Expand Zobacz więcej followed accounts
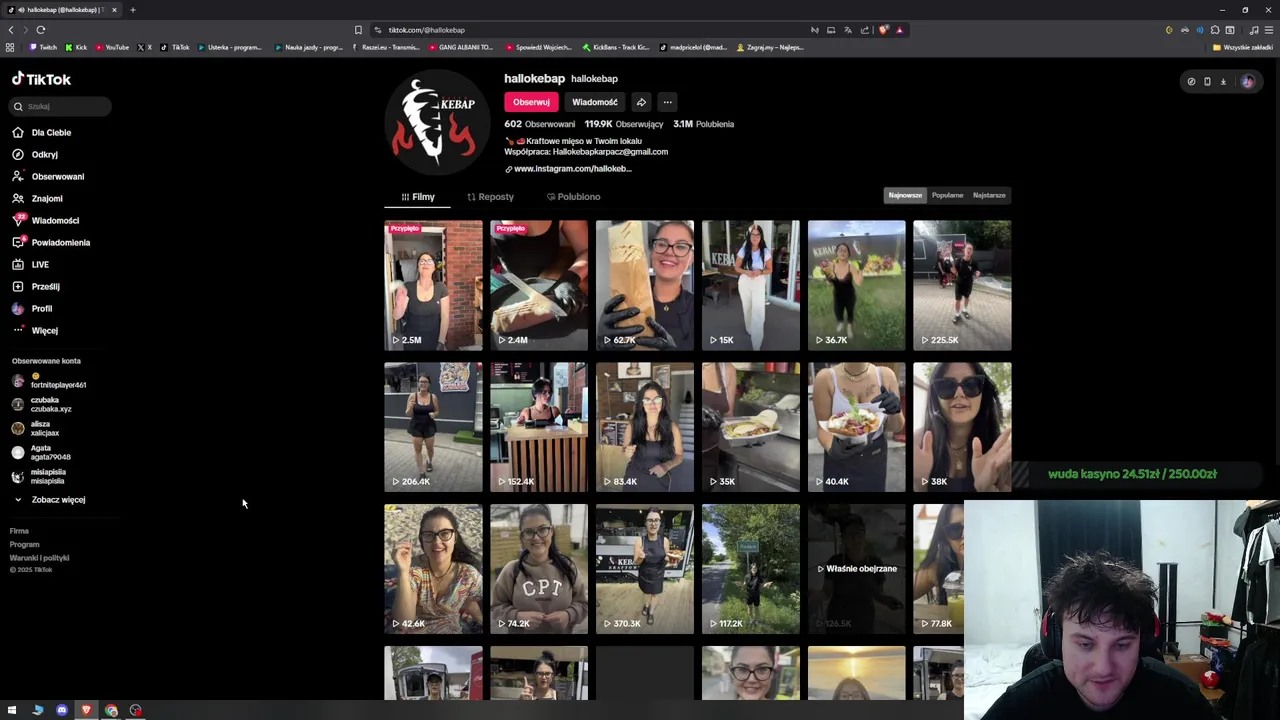This screenshot has width=1280, height=720. pyautogui.click(x=50, y=499)
